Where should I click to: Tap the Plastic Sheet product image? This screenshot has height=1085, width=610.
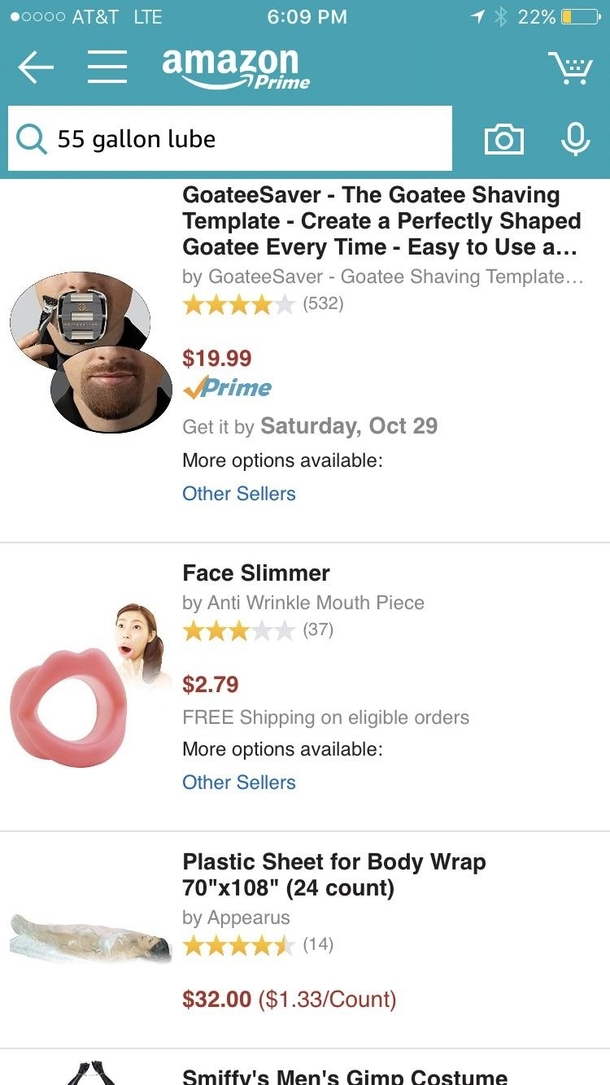point(89,936)
